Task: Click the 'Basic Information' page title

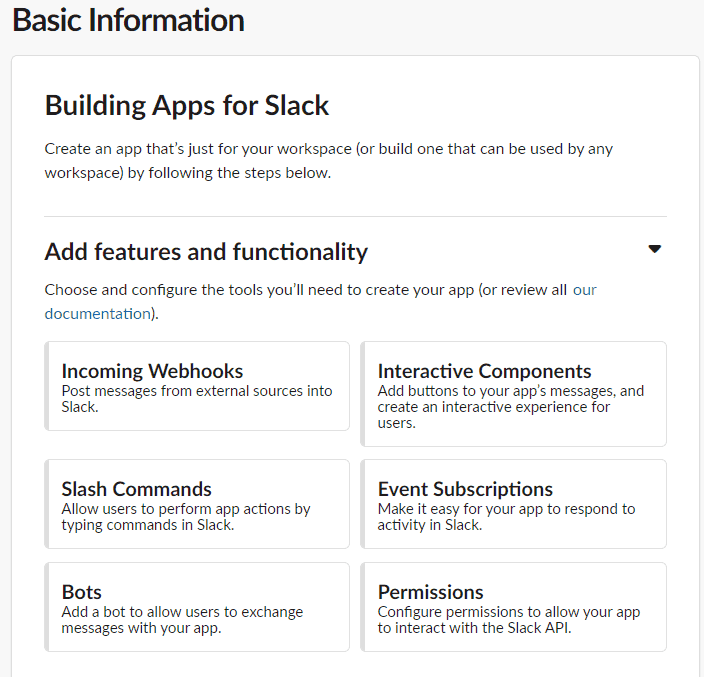Action: tap(128, 20)
